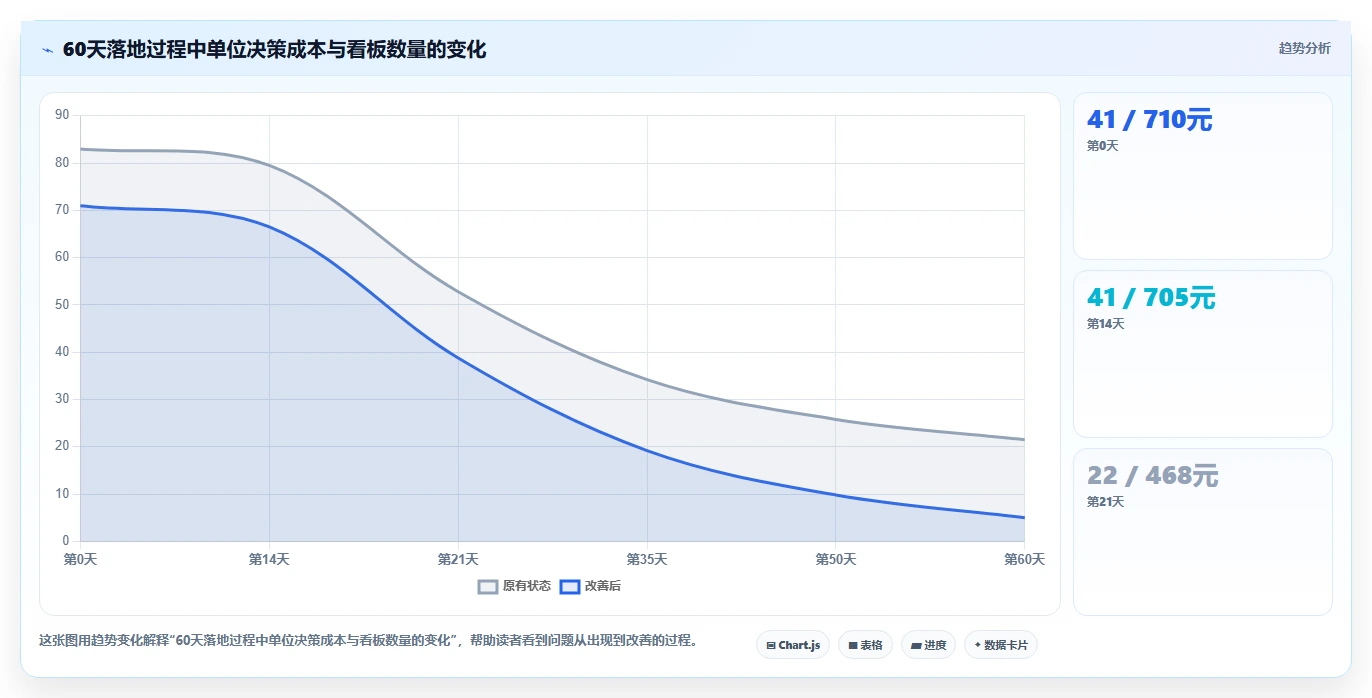Click the 50 y-axis value
The width and height of the screenshot is (1372, 698).
click(x=62, y=304)
